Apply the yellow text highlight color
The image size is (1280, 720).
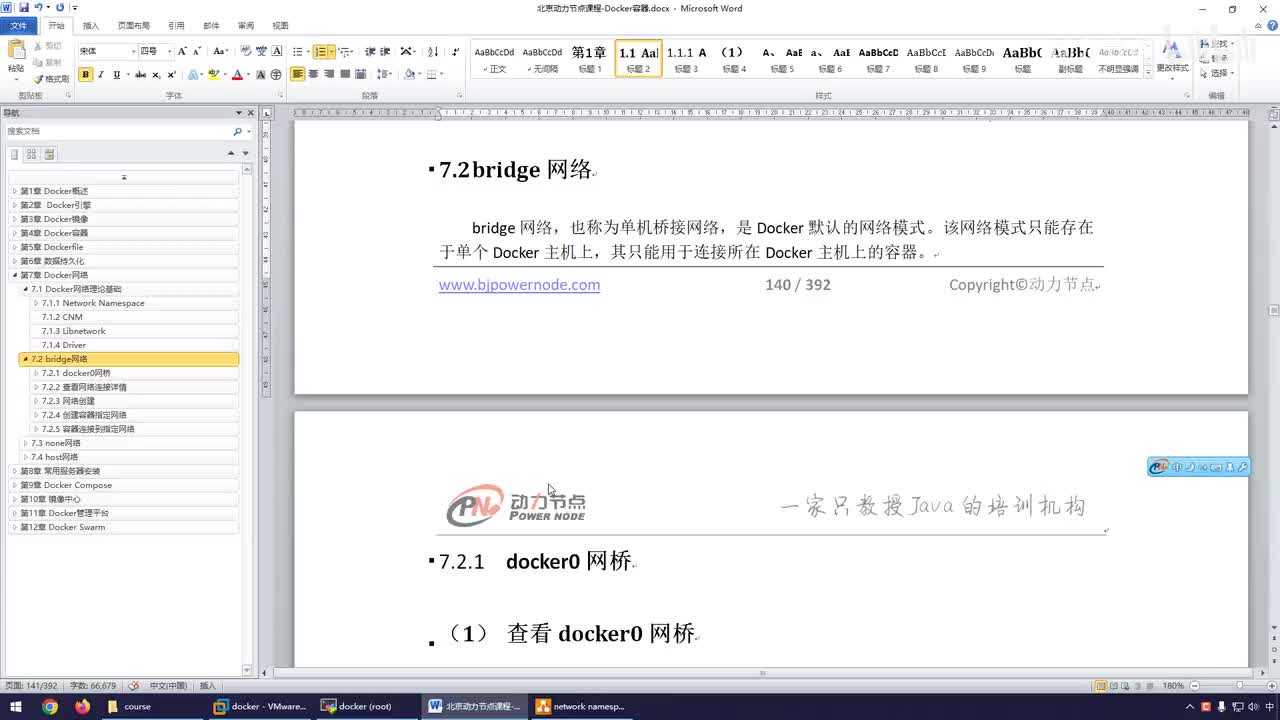213,75
